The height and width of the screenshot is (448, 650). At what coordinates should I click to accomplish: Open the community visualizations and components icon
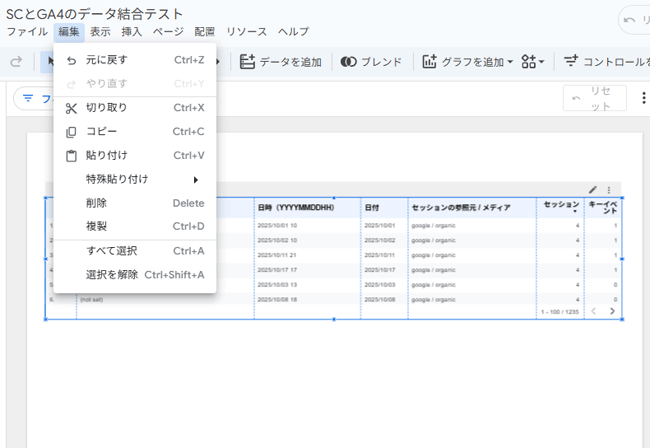(x=529, y=62)
